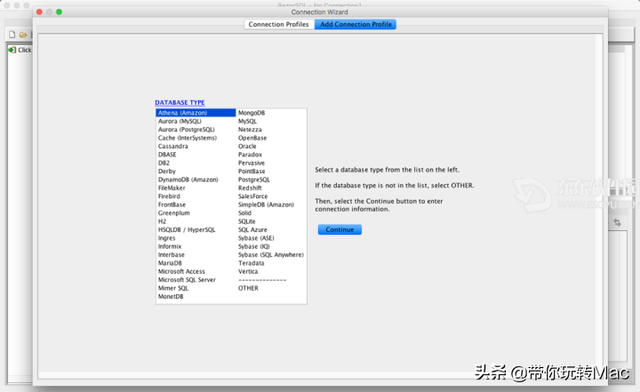The height and width of the screenshot is (392, 640).
Task: Pick Ingres from the database list
Action: (167, 238)
